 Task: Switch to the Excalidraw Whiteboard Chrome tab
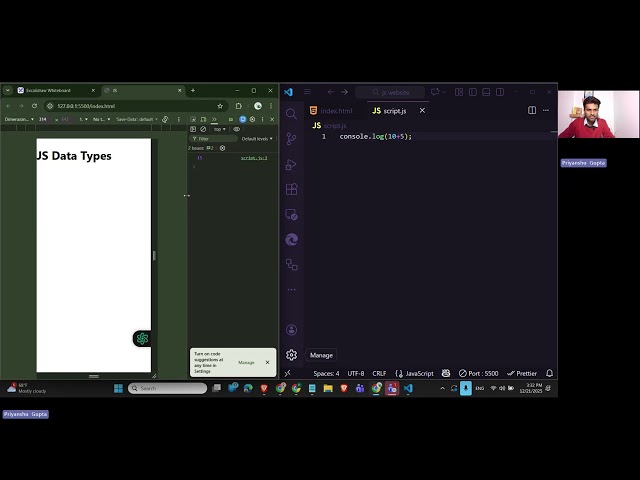click(56, 90)
